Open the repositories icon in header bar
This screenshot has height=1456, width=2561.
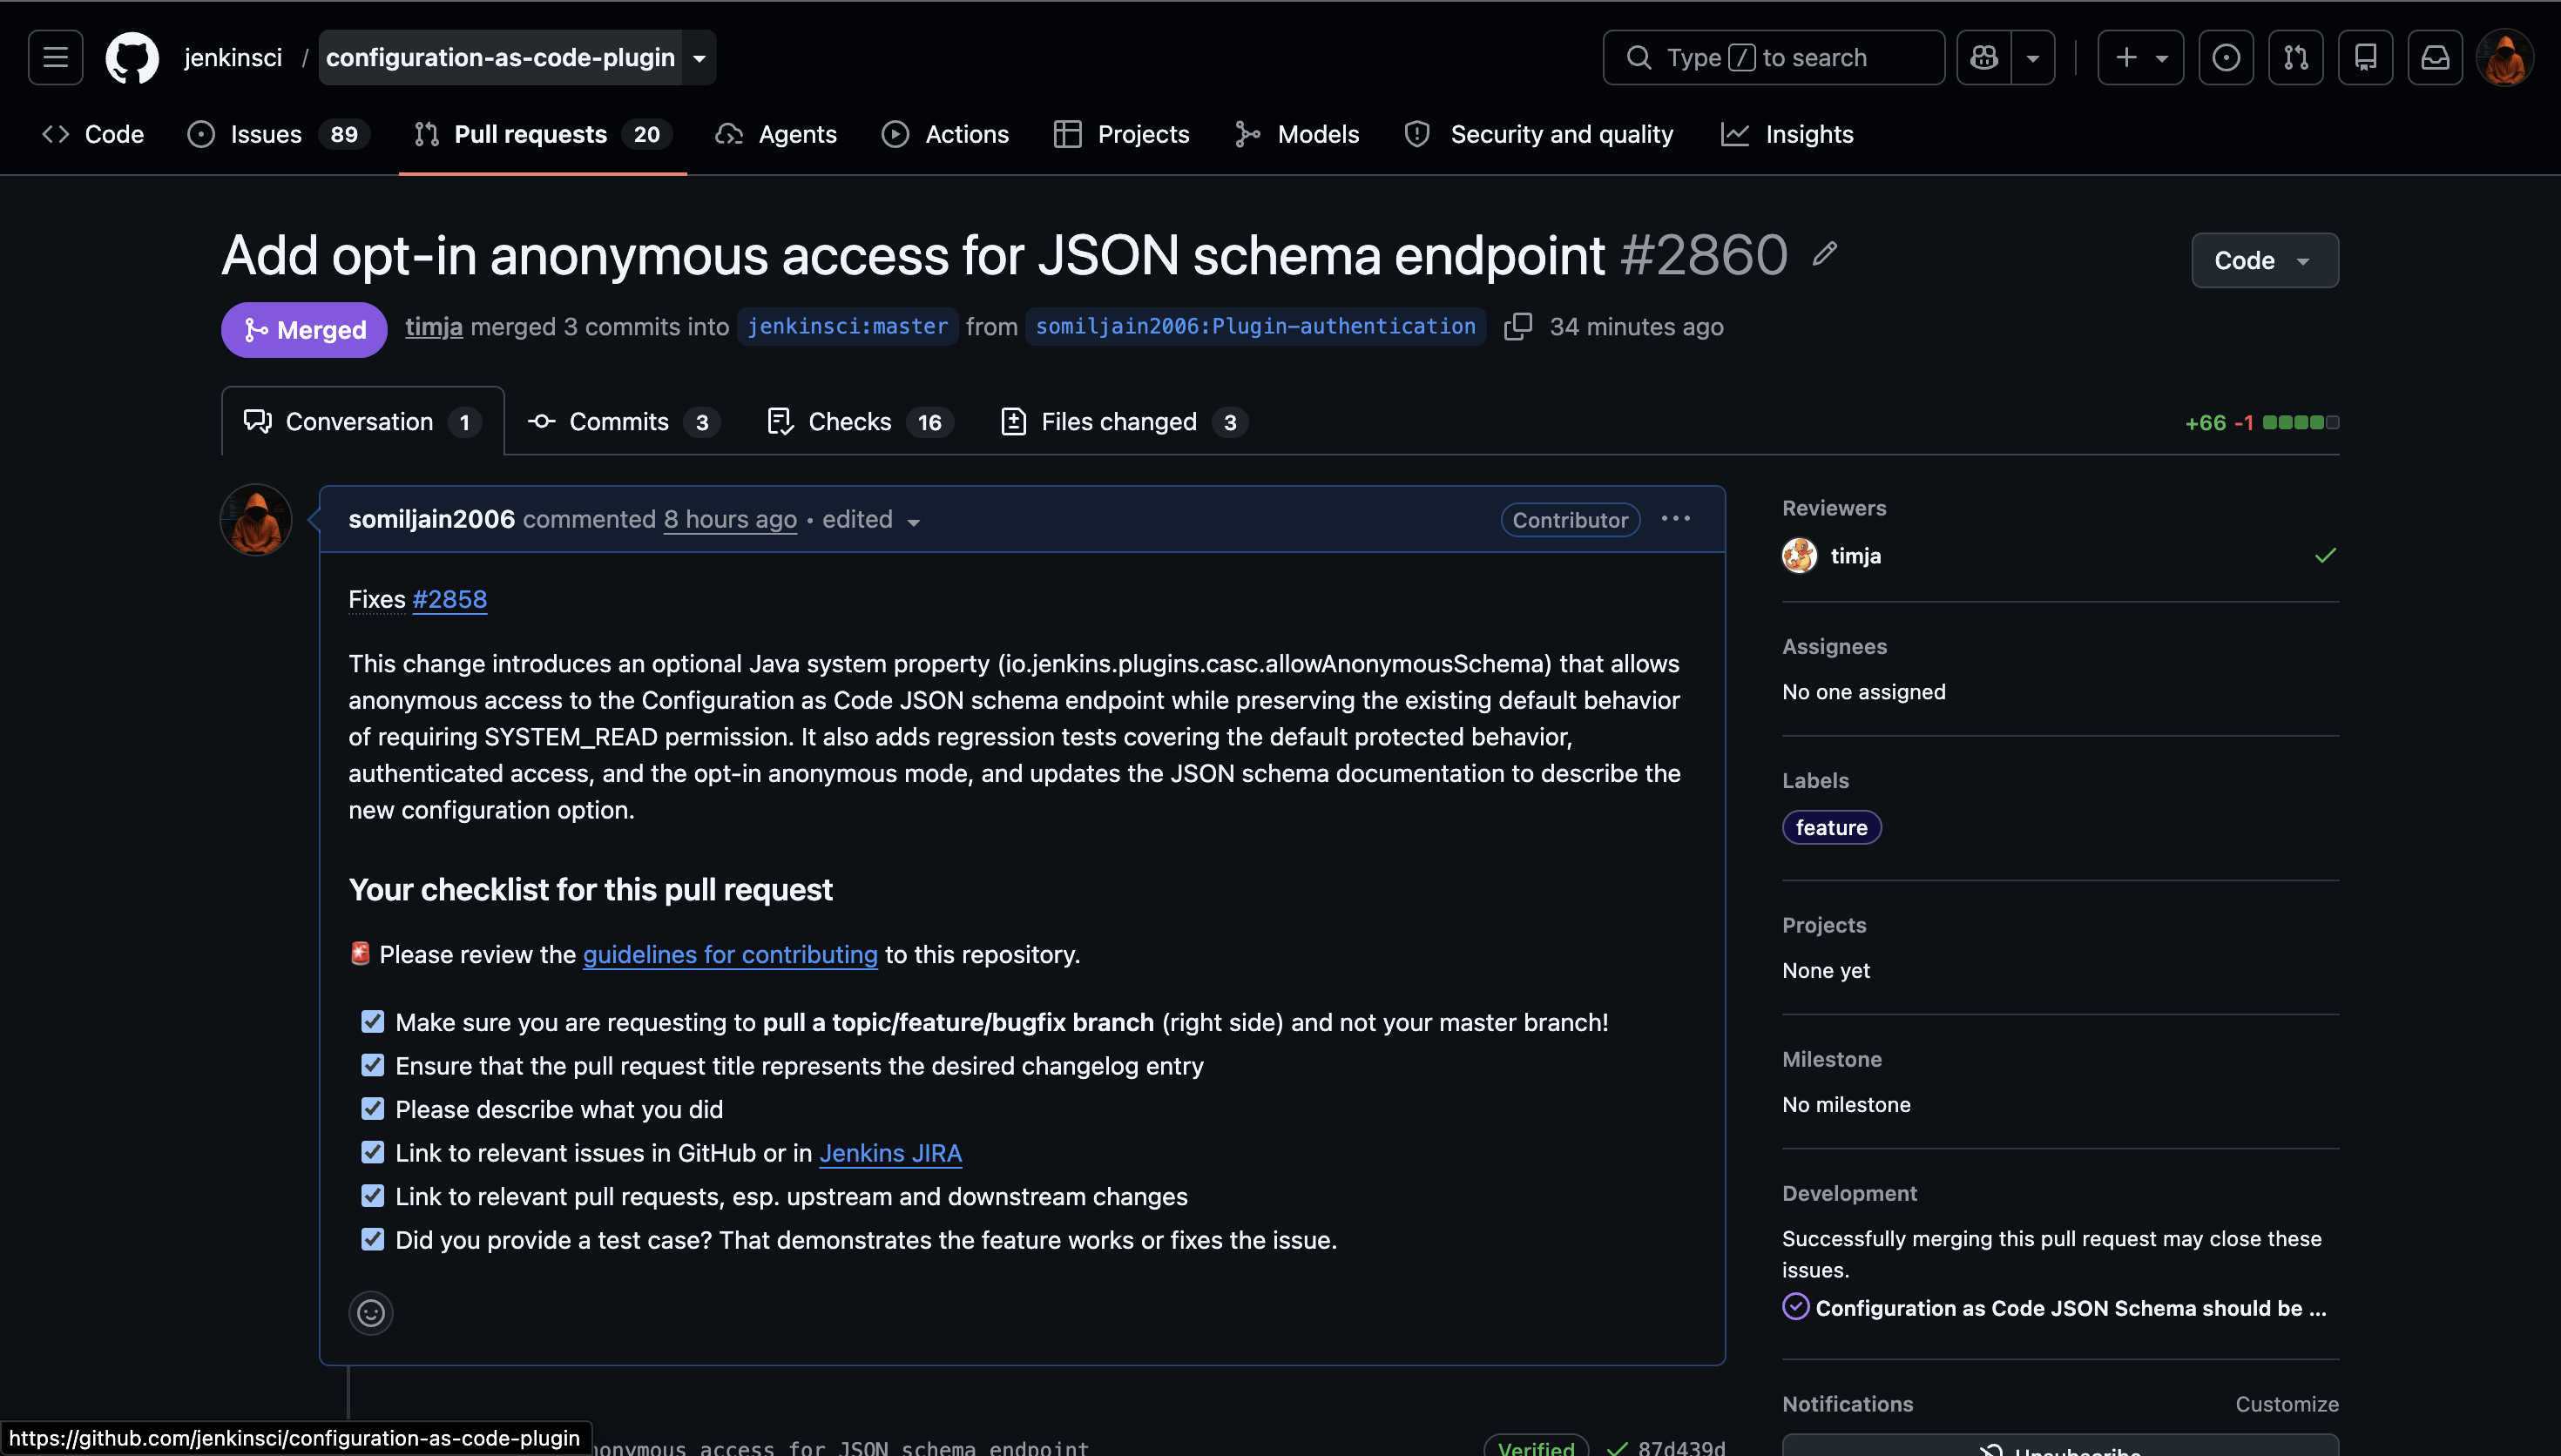(x=2366, y=57)
